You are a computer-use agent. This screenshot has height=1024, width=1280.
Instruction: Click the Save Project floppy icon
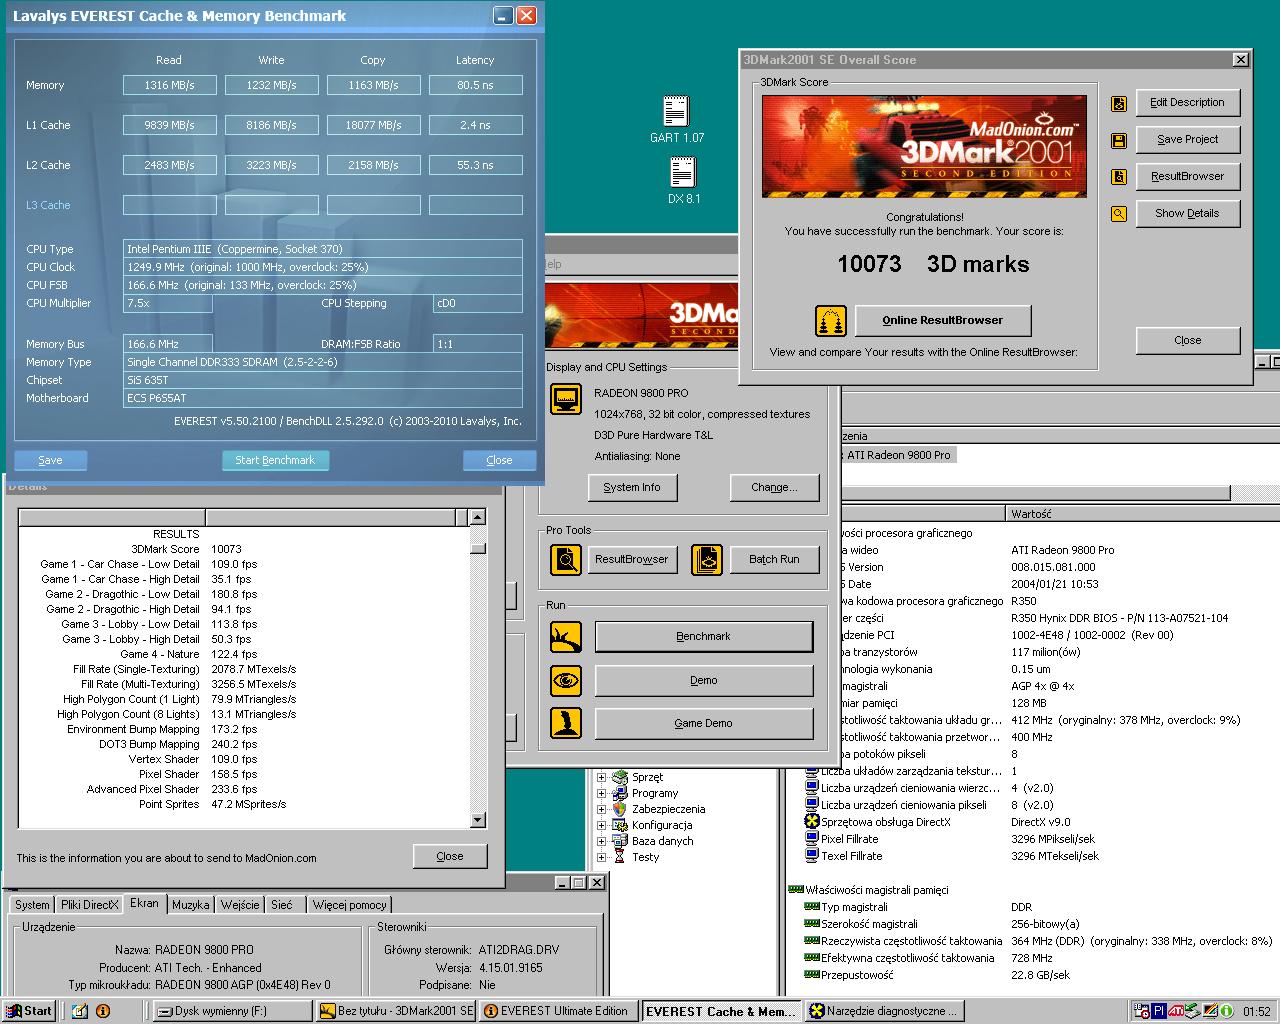1119,140
